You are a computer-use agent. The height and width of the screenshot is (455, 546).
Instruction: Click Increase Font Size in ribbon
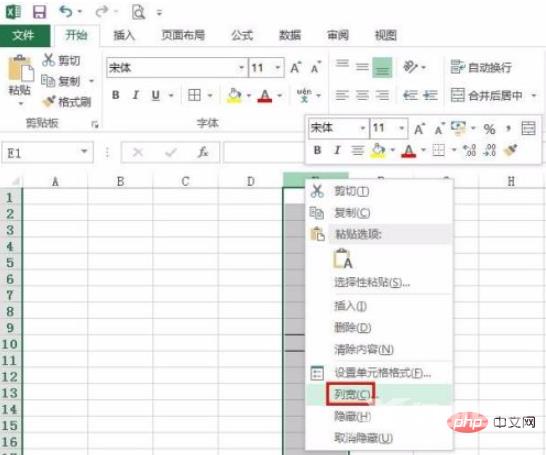pyautogui.click(x=296, y=67)
